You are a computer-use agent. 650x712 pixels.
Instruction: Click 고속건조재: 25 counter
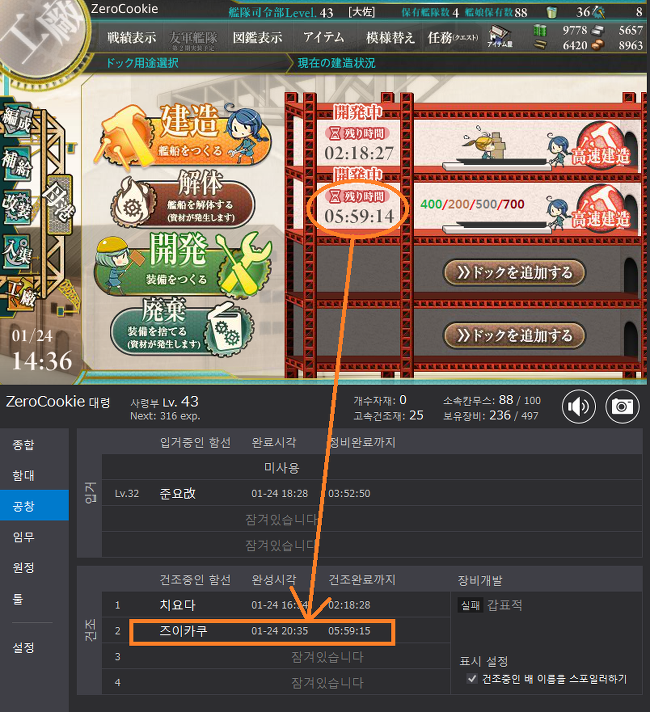[388, 415]
